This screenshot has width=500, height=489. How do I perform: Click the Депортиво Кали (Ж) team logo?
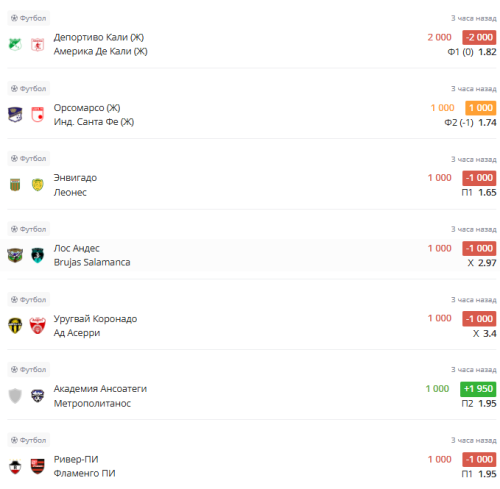click(15, 44)
